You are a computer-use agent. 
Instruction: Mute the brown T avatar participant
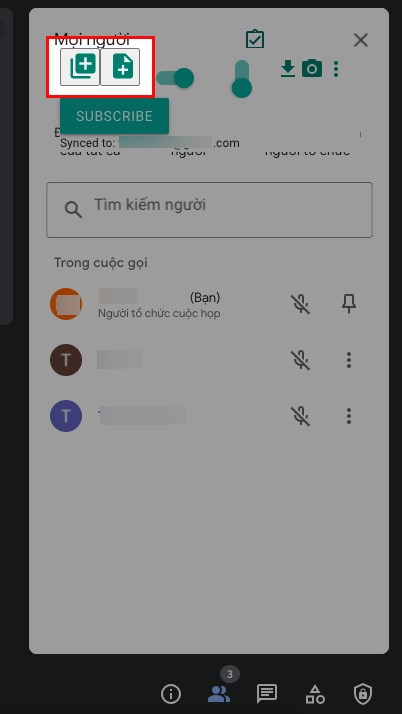(300, 360)
